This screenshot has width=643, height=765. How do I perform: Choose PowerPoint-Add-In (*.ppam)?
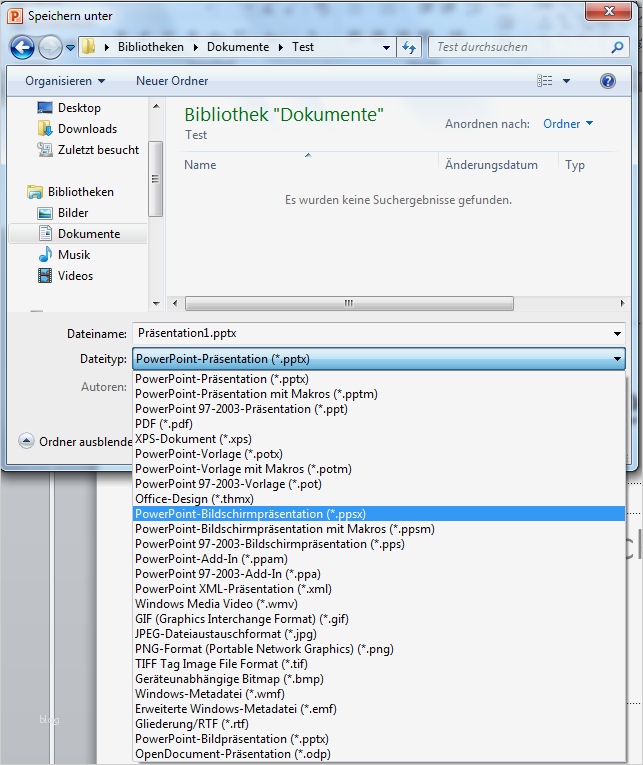pyautogui.click(x=379, y=559)
